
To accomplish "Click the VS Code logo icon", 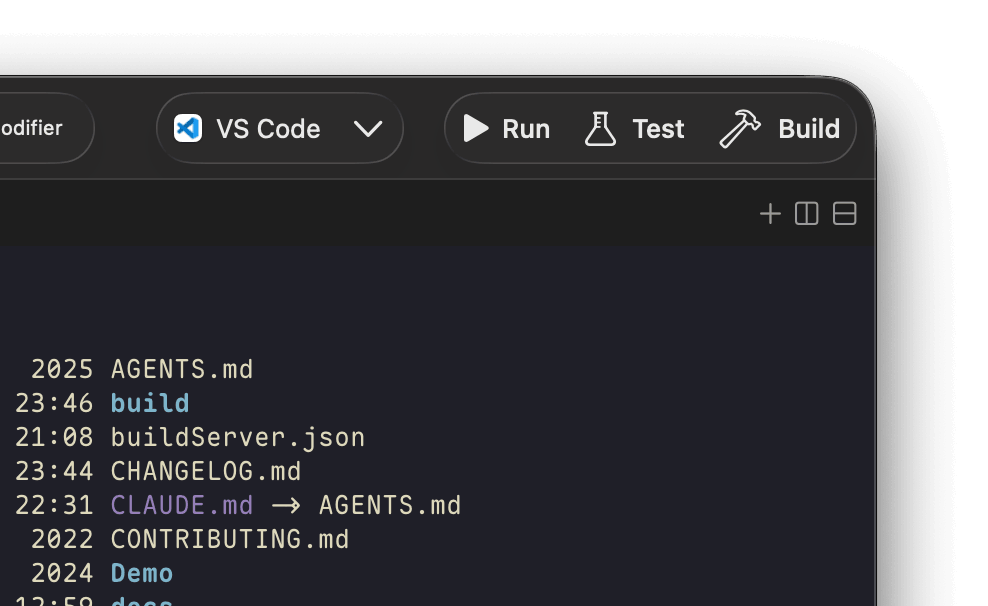I will 188,128.
